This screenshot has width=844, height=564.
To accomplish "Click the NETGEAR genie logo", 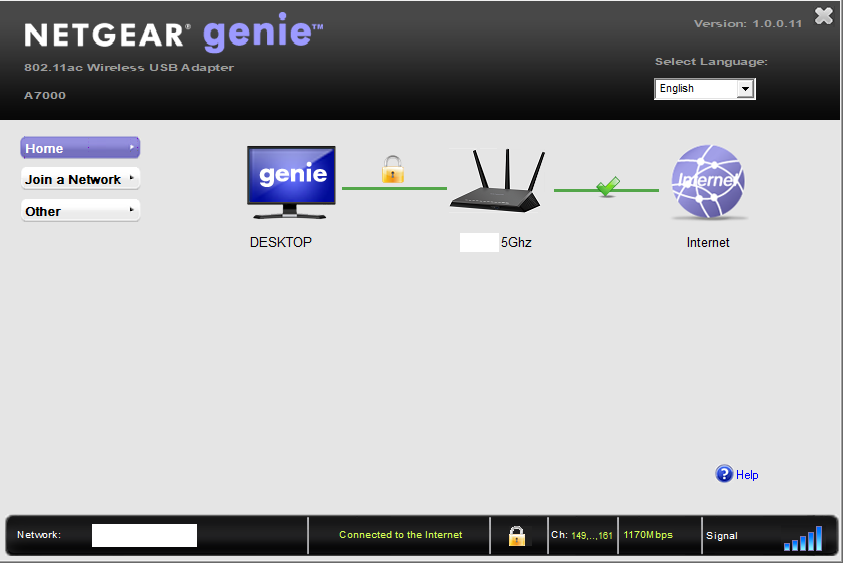I will coord(173,33).
